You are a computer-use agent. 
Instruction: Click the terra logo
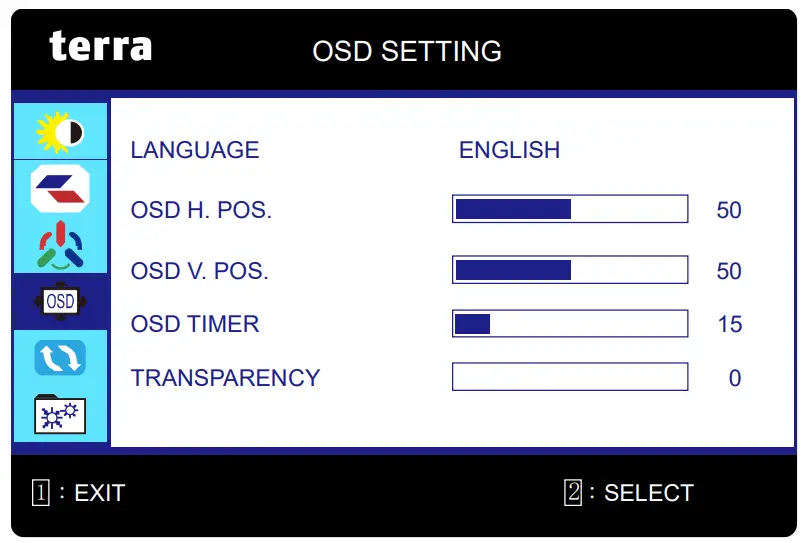(101, 46)
